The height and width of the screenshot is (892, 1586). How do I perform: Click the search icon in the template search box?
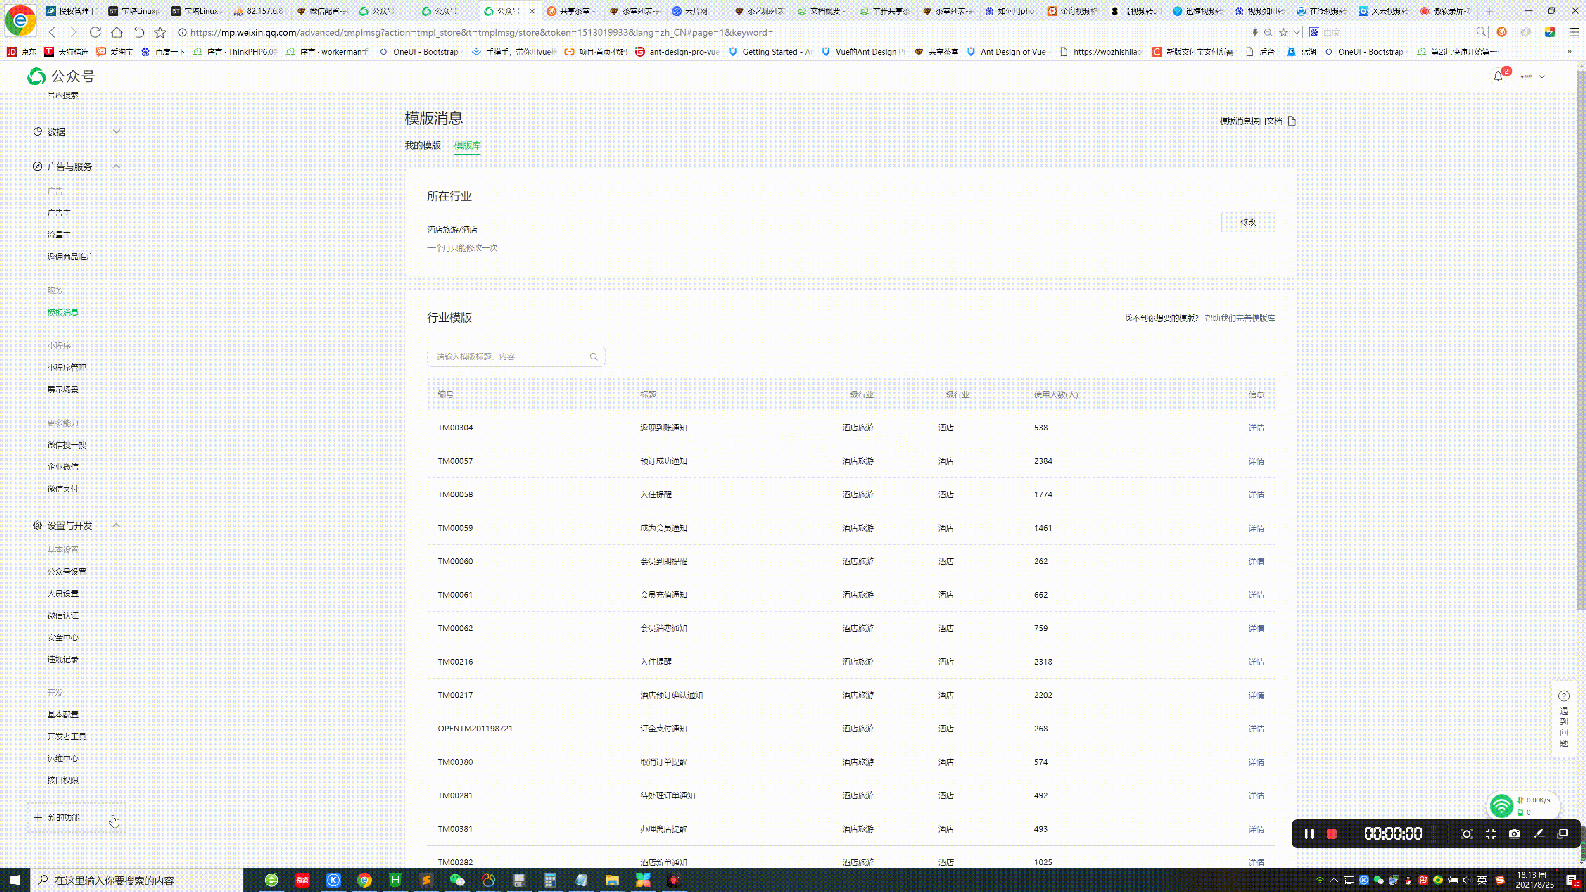593,356
